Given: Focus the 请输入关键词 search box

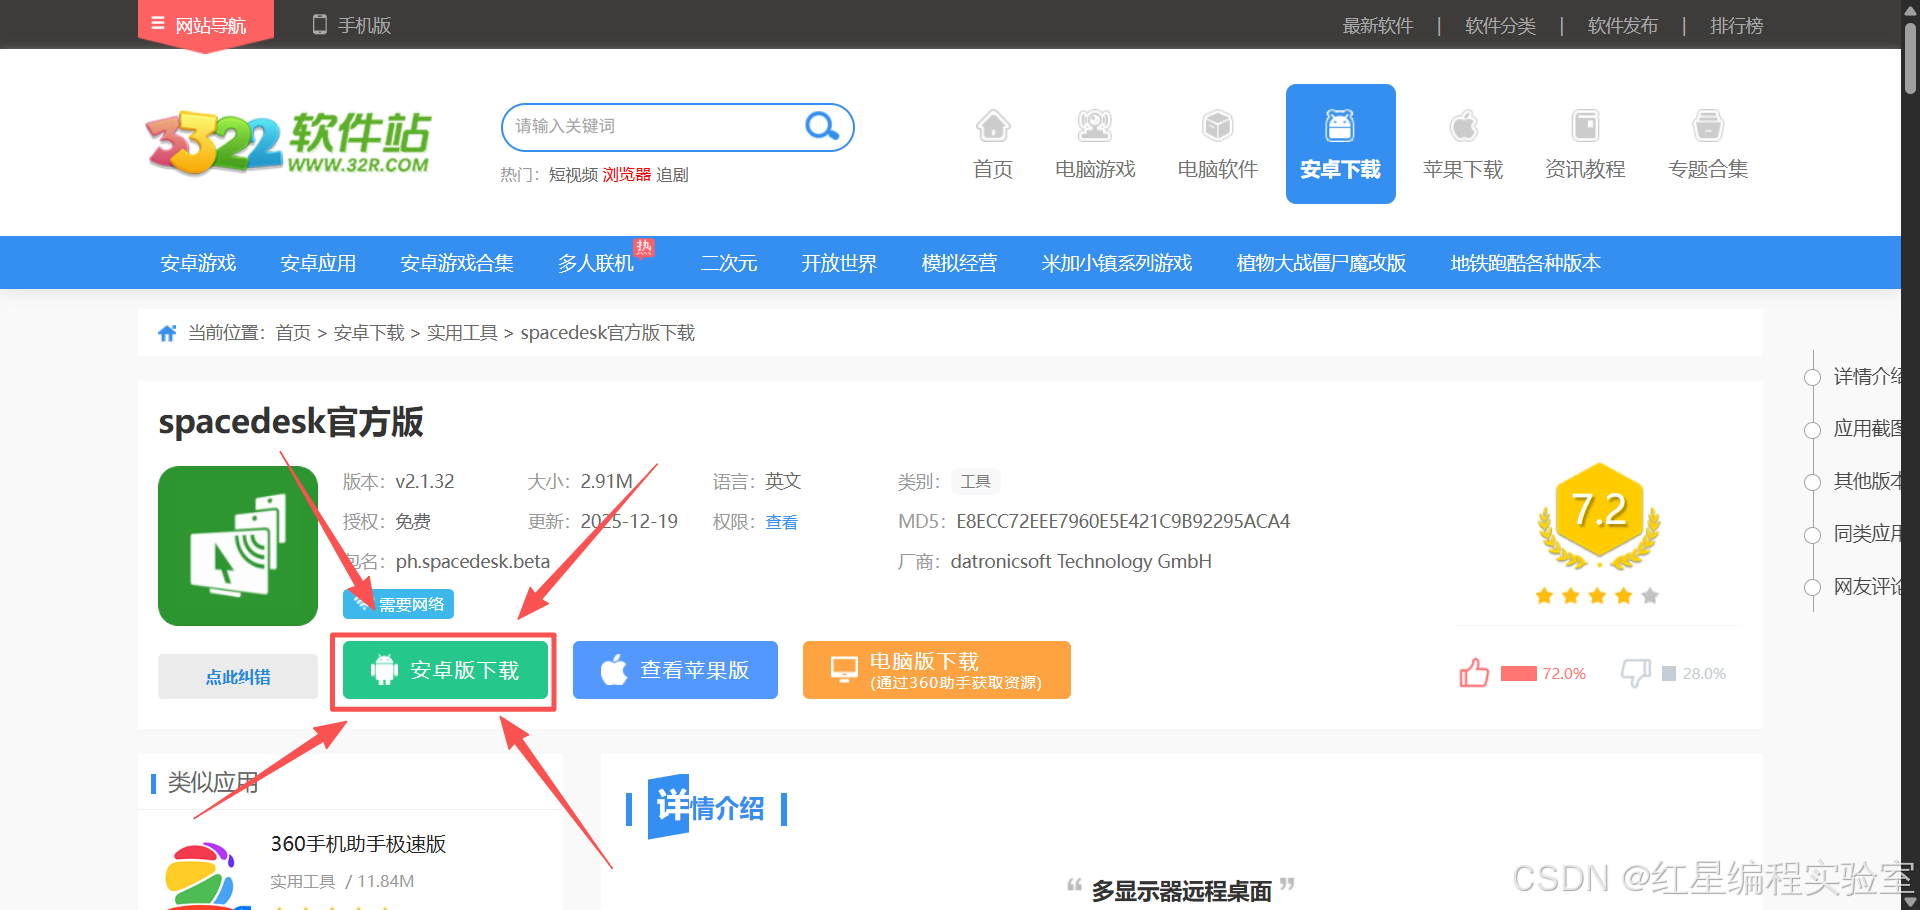Looking at the screenshot, I should point(655,126).
